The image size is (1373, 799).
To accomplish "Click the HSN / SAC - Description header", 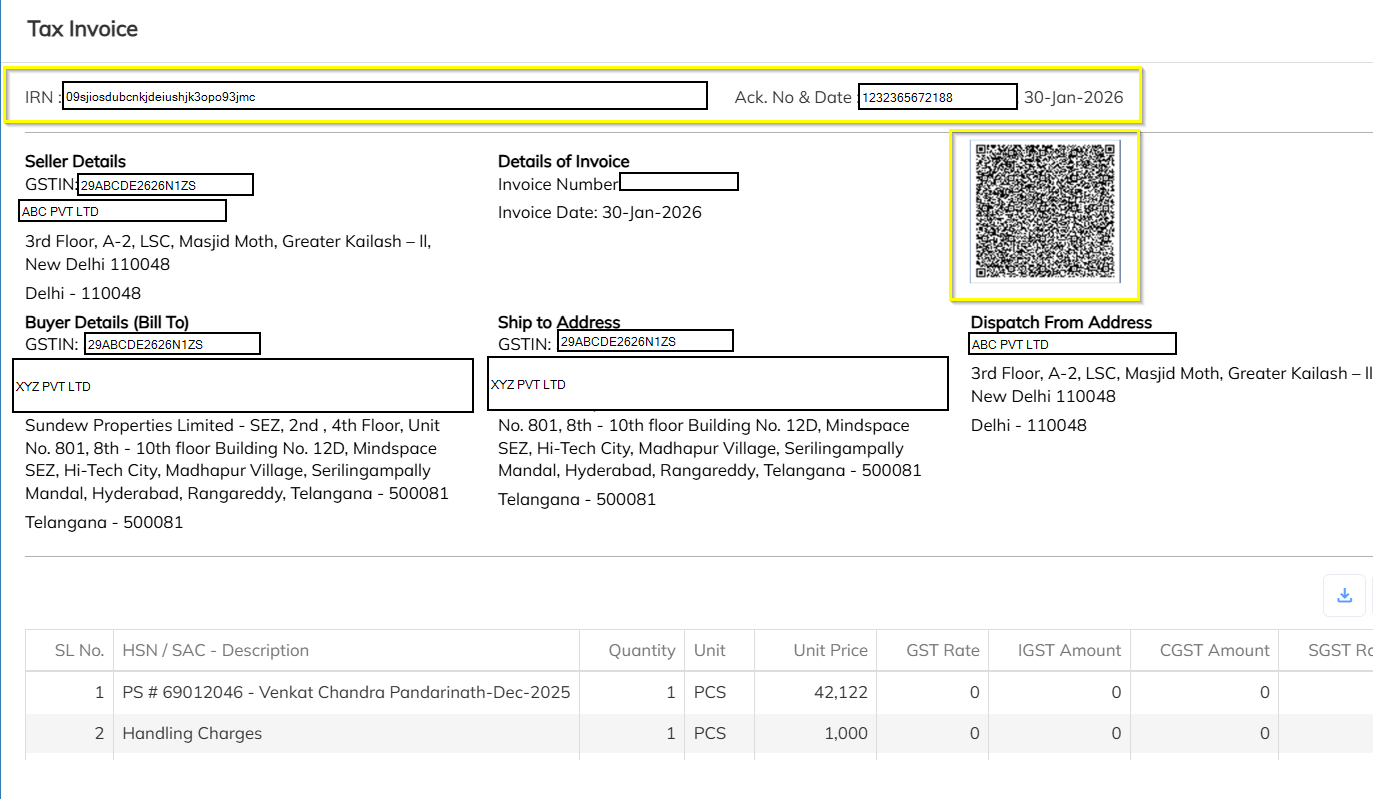I will tap(215, 650).
